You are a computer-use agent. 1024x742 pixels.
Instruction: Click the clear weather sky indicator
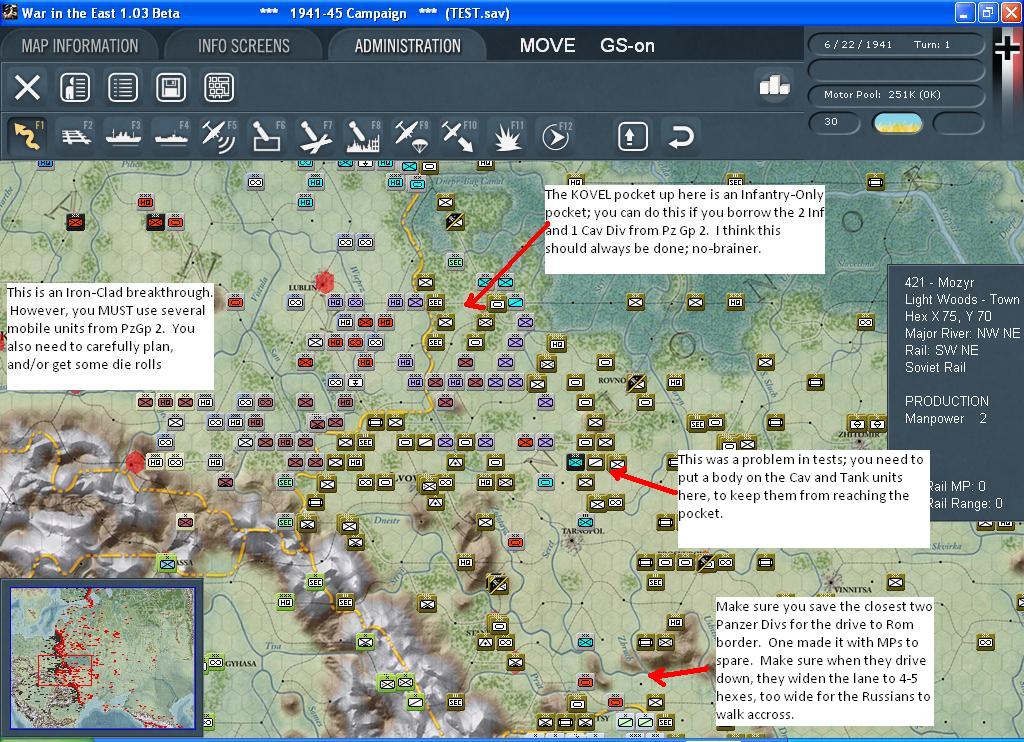pyautogui.click(x=898, y=122)
